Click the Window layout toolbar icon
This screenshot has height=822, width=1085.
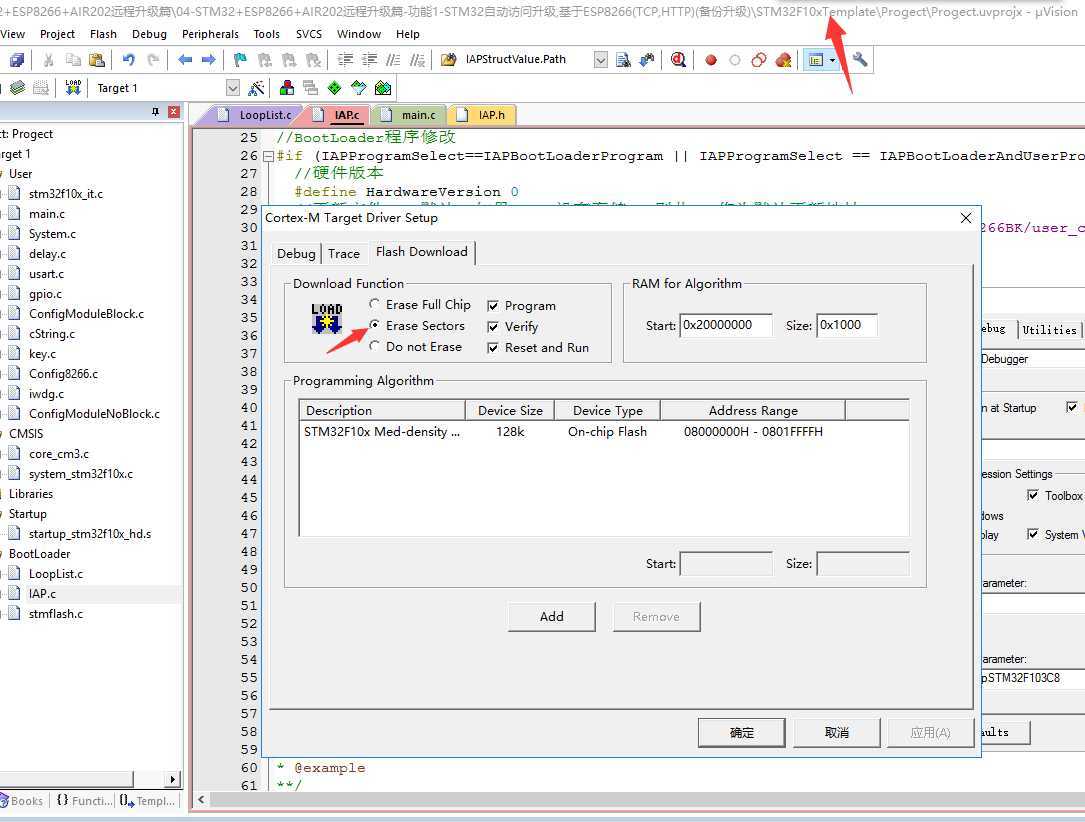816,60
